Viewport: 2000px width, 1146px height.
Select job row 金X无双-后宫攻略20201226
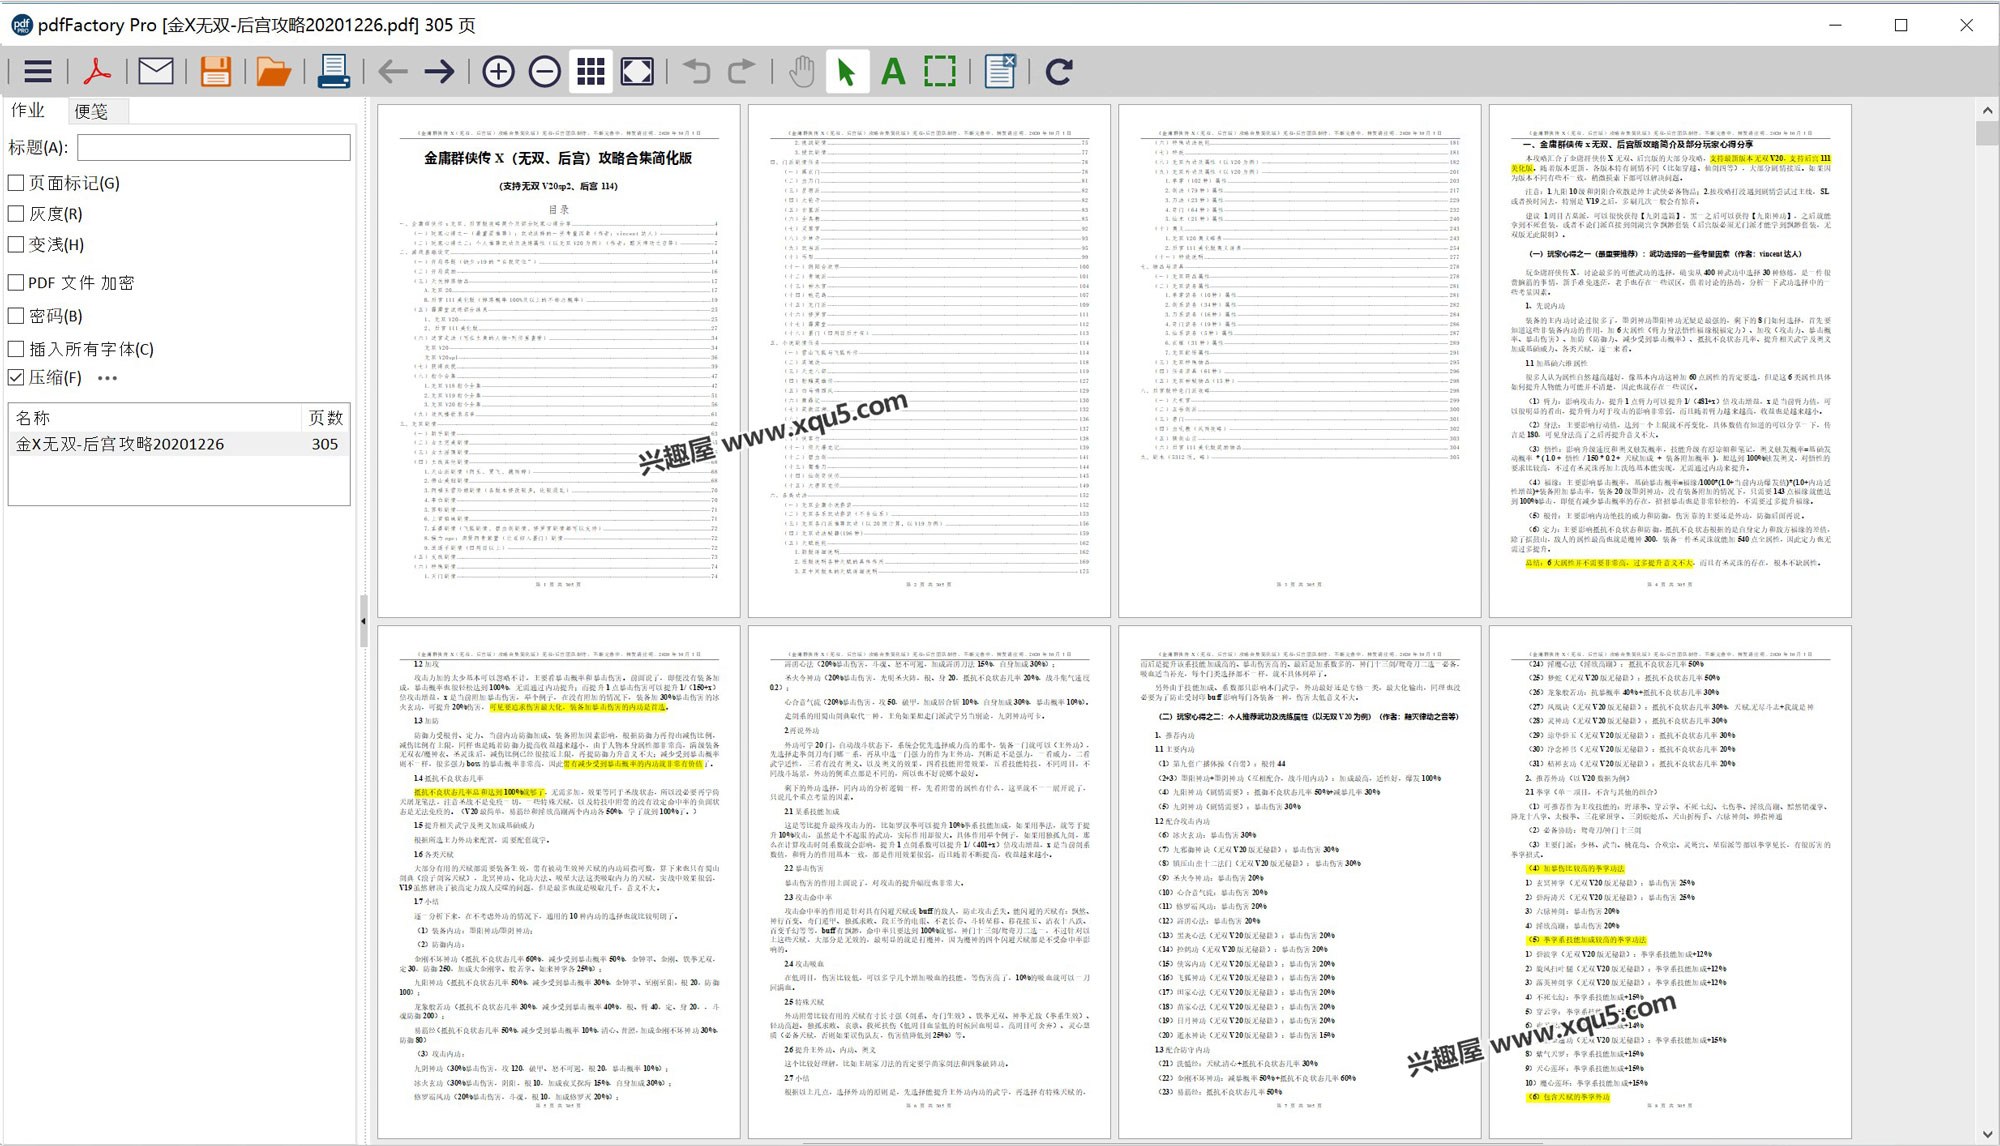pos(179,444)
